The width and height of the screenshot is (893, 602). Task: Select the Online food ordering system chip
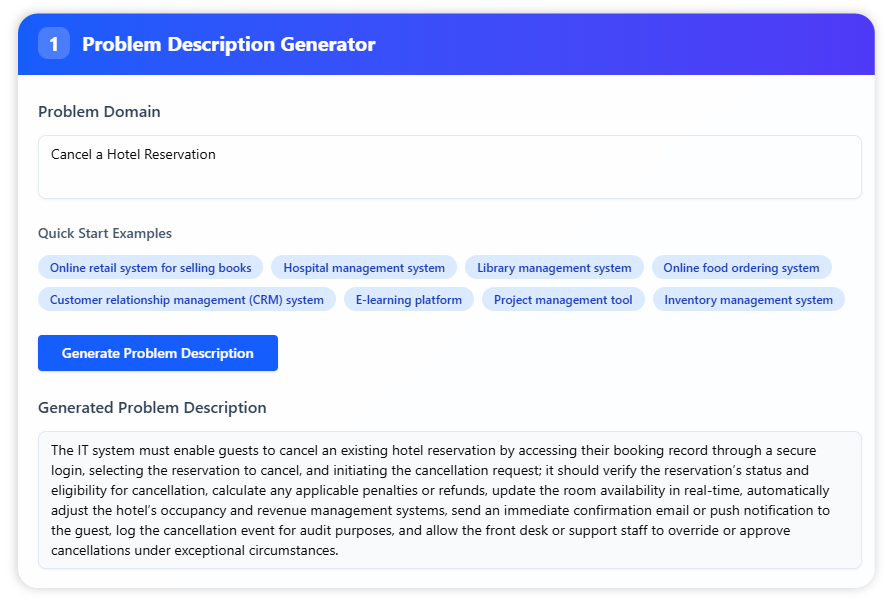point(741,268)
